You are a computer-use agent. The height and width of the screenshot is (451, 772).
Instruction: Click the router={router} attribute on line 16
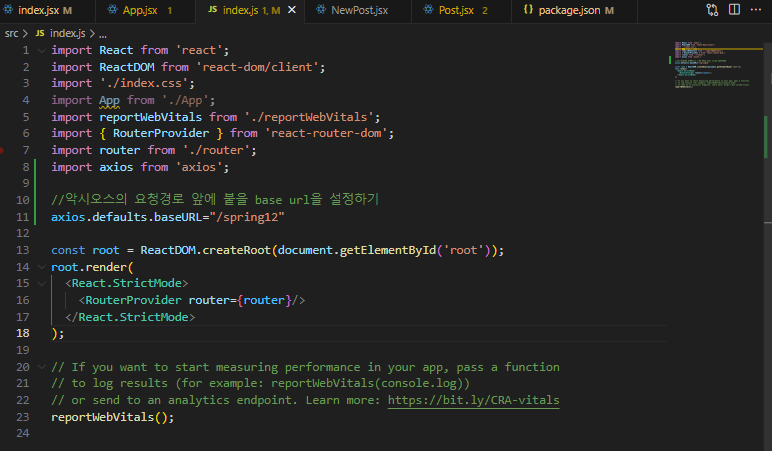click(240, 300)
